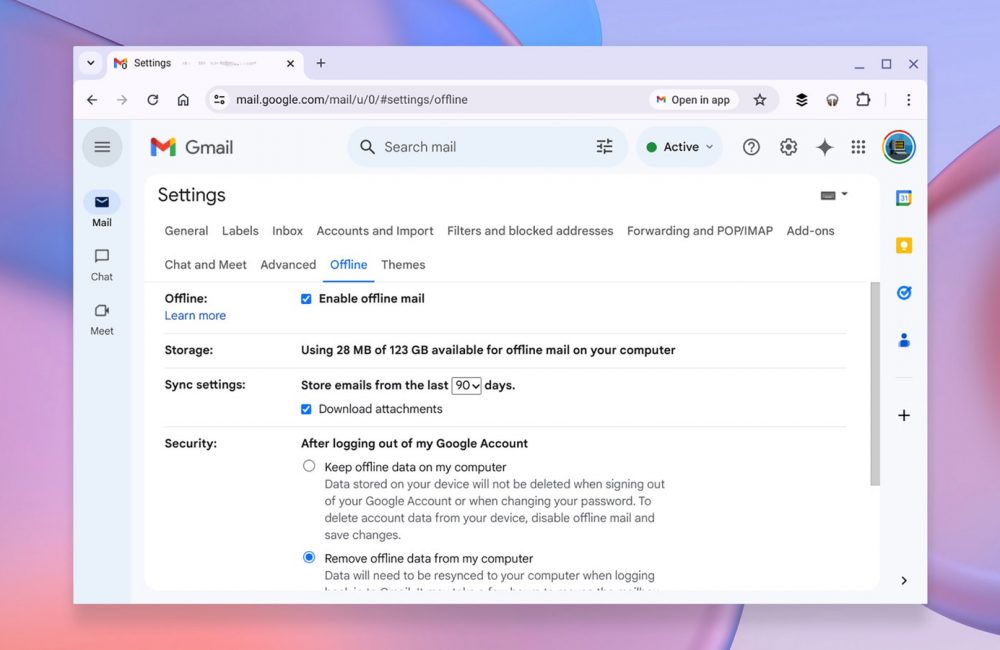Screen dimensions: 1000x650
Task: Go to Filters and blocked addresses tab
Action: [530, 231]
